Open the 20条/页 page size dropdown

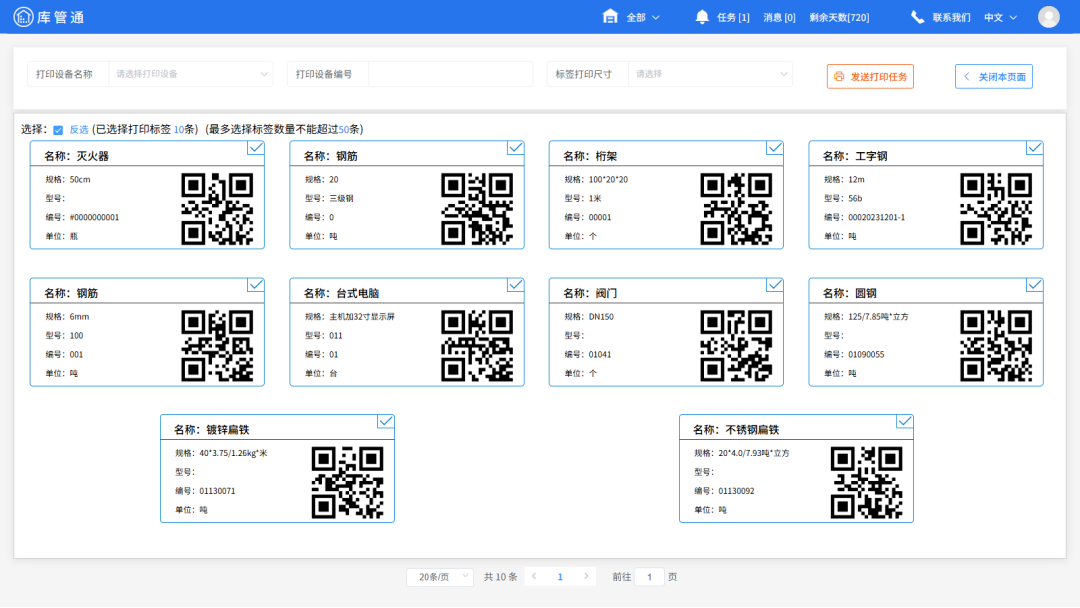440,577
